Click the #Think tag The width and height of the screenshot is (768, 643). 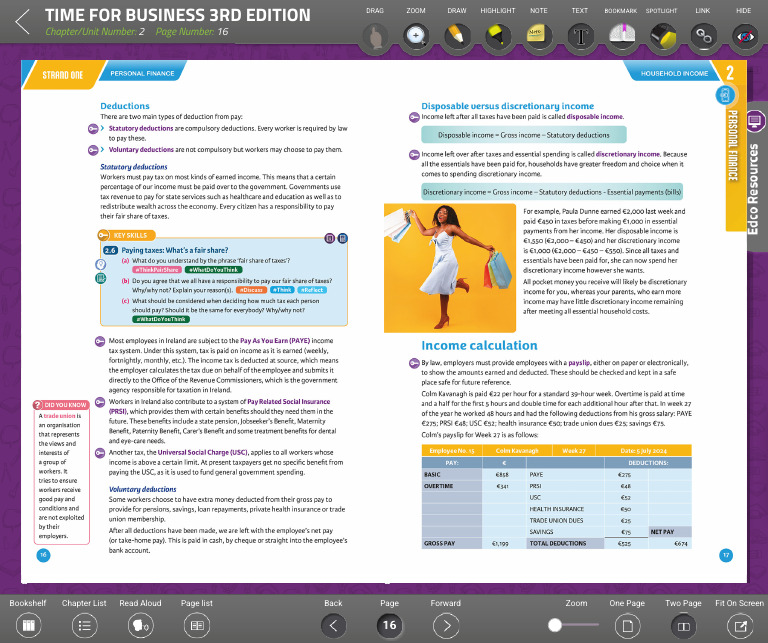tap(282, 290)
